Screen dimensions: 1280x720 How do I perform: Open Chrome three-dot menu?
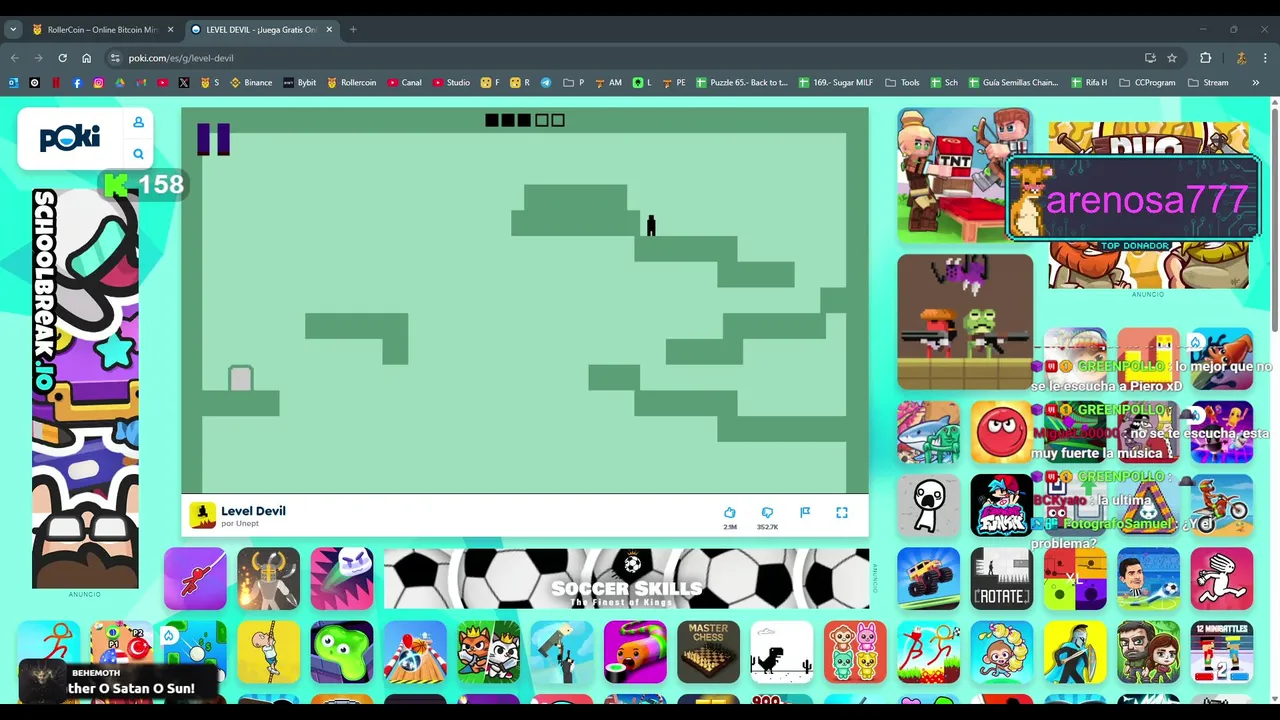[1265, 58]
